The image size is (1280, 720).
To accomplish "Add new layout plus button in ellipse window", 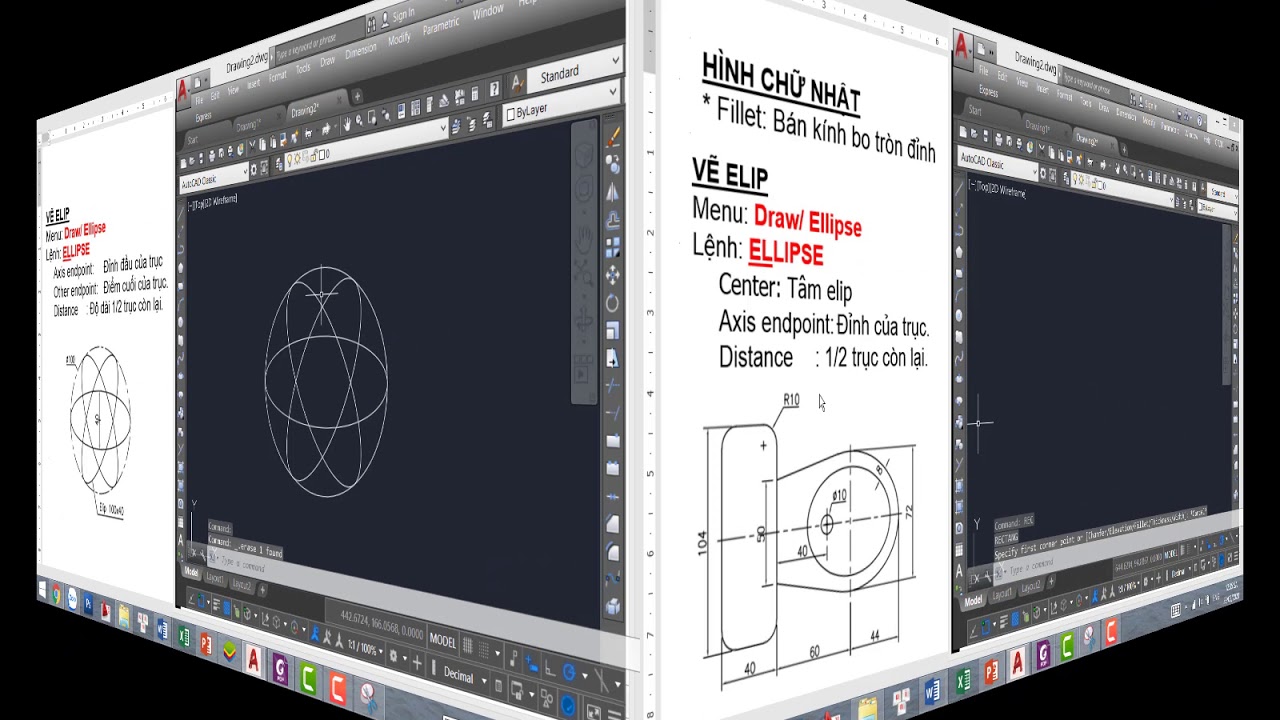I will [262, 589].
